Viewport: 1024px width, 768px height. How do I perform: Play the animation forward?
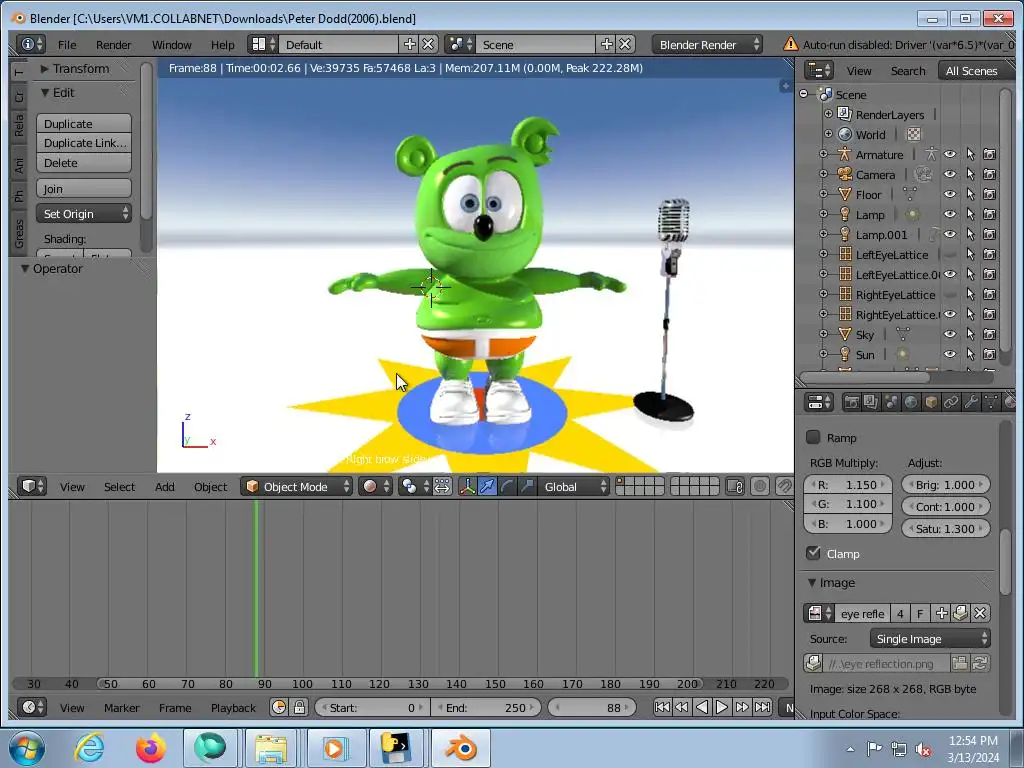point(722,707)
